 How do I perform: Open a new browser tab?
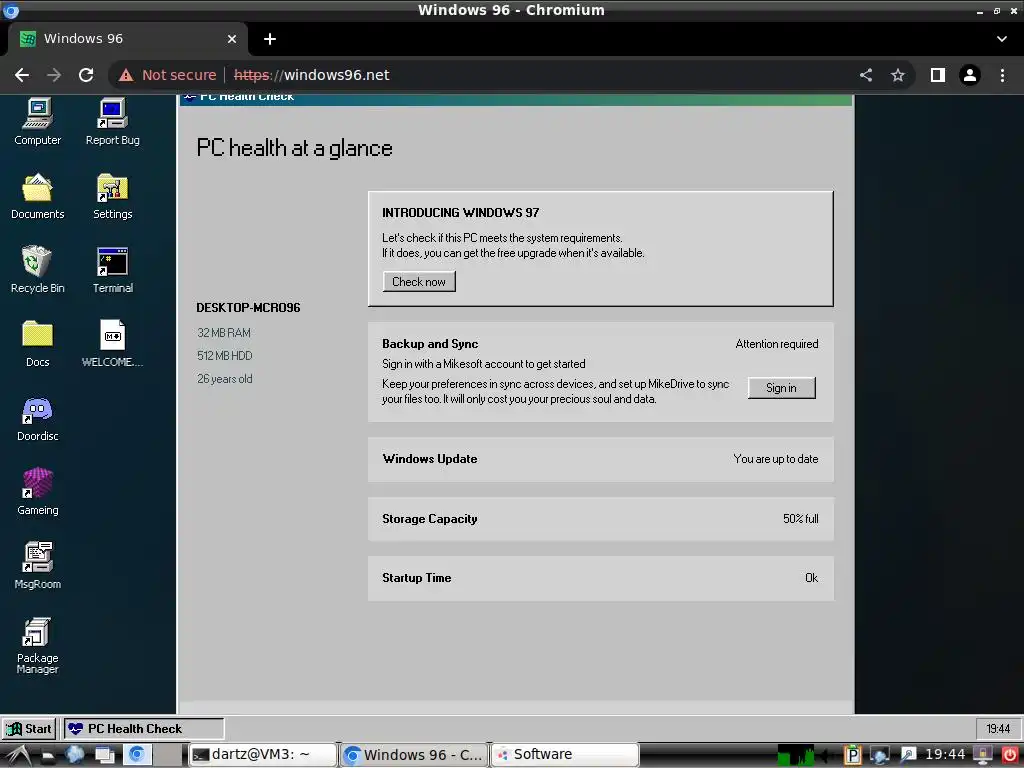pyautogui.click(x=270, y=39)
